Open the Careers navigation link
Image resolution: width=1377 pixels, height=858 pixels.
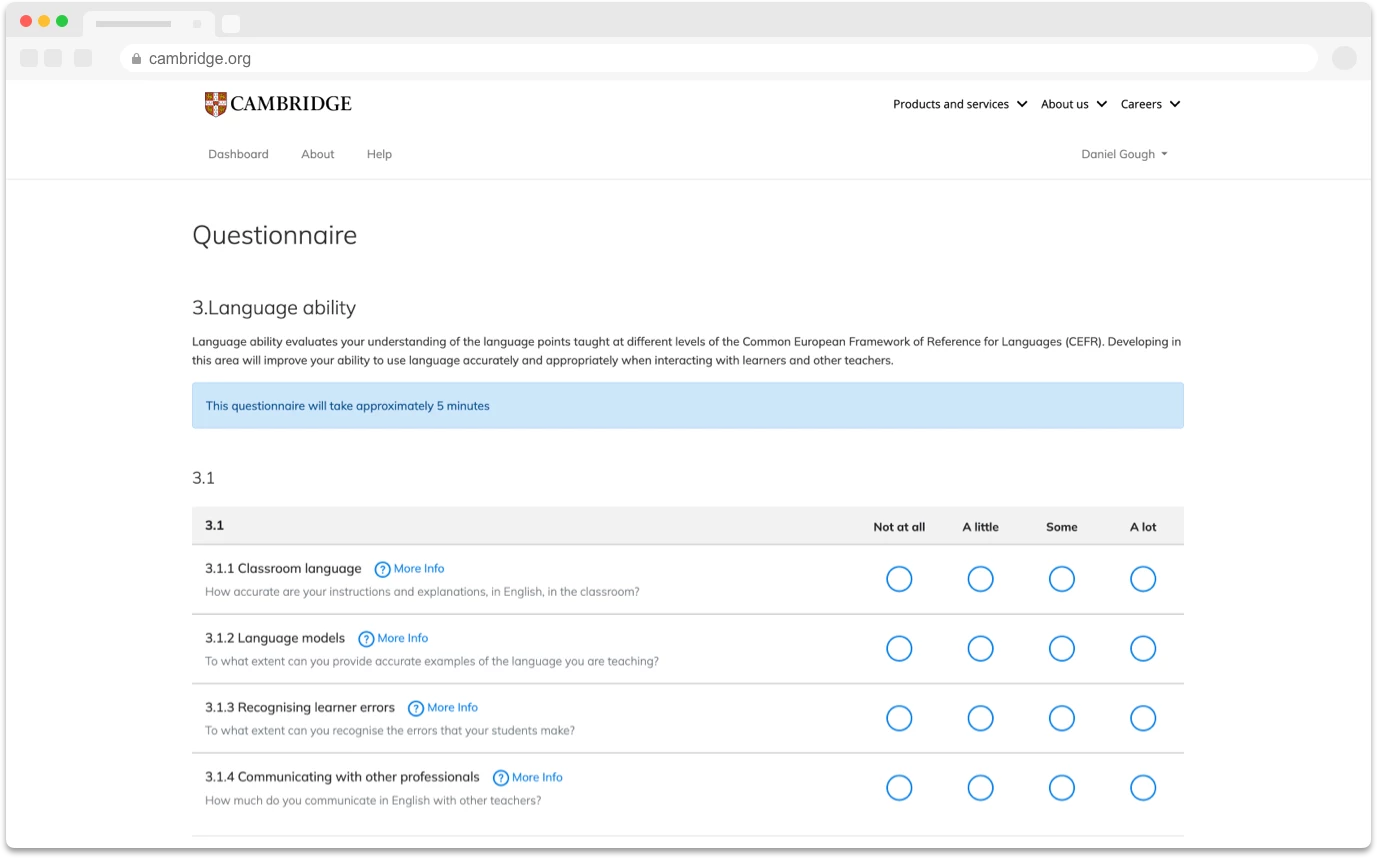1143,104
